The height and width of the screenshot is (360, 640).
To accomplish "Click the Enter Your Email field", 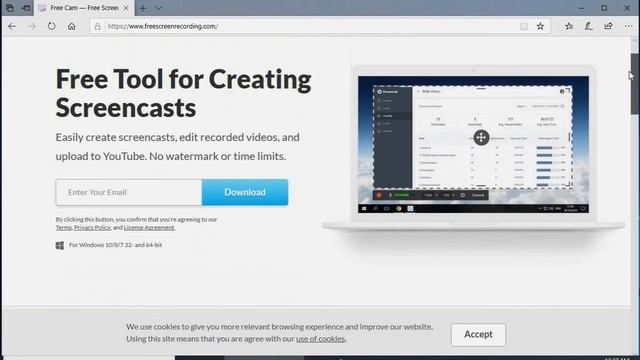I will tap(129, 192).
